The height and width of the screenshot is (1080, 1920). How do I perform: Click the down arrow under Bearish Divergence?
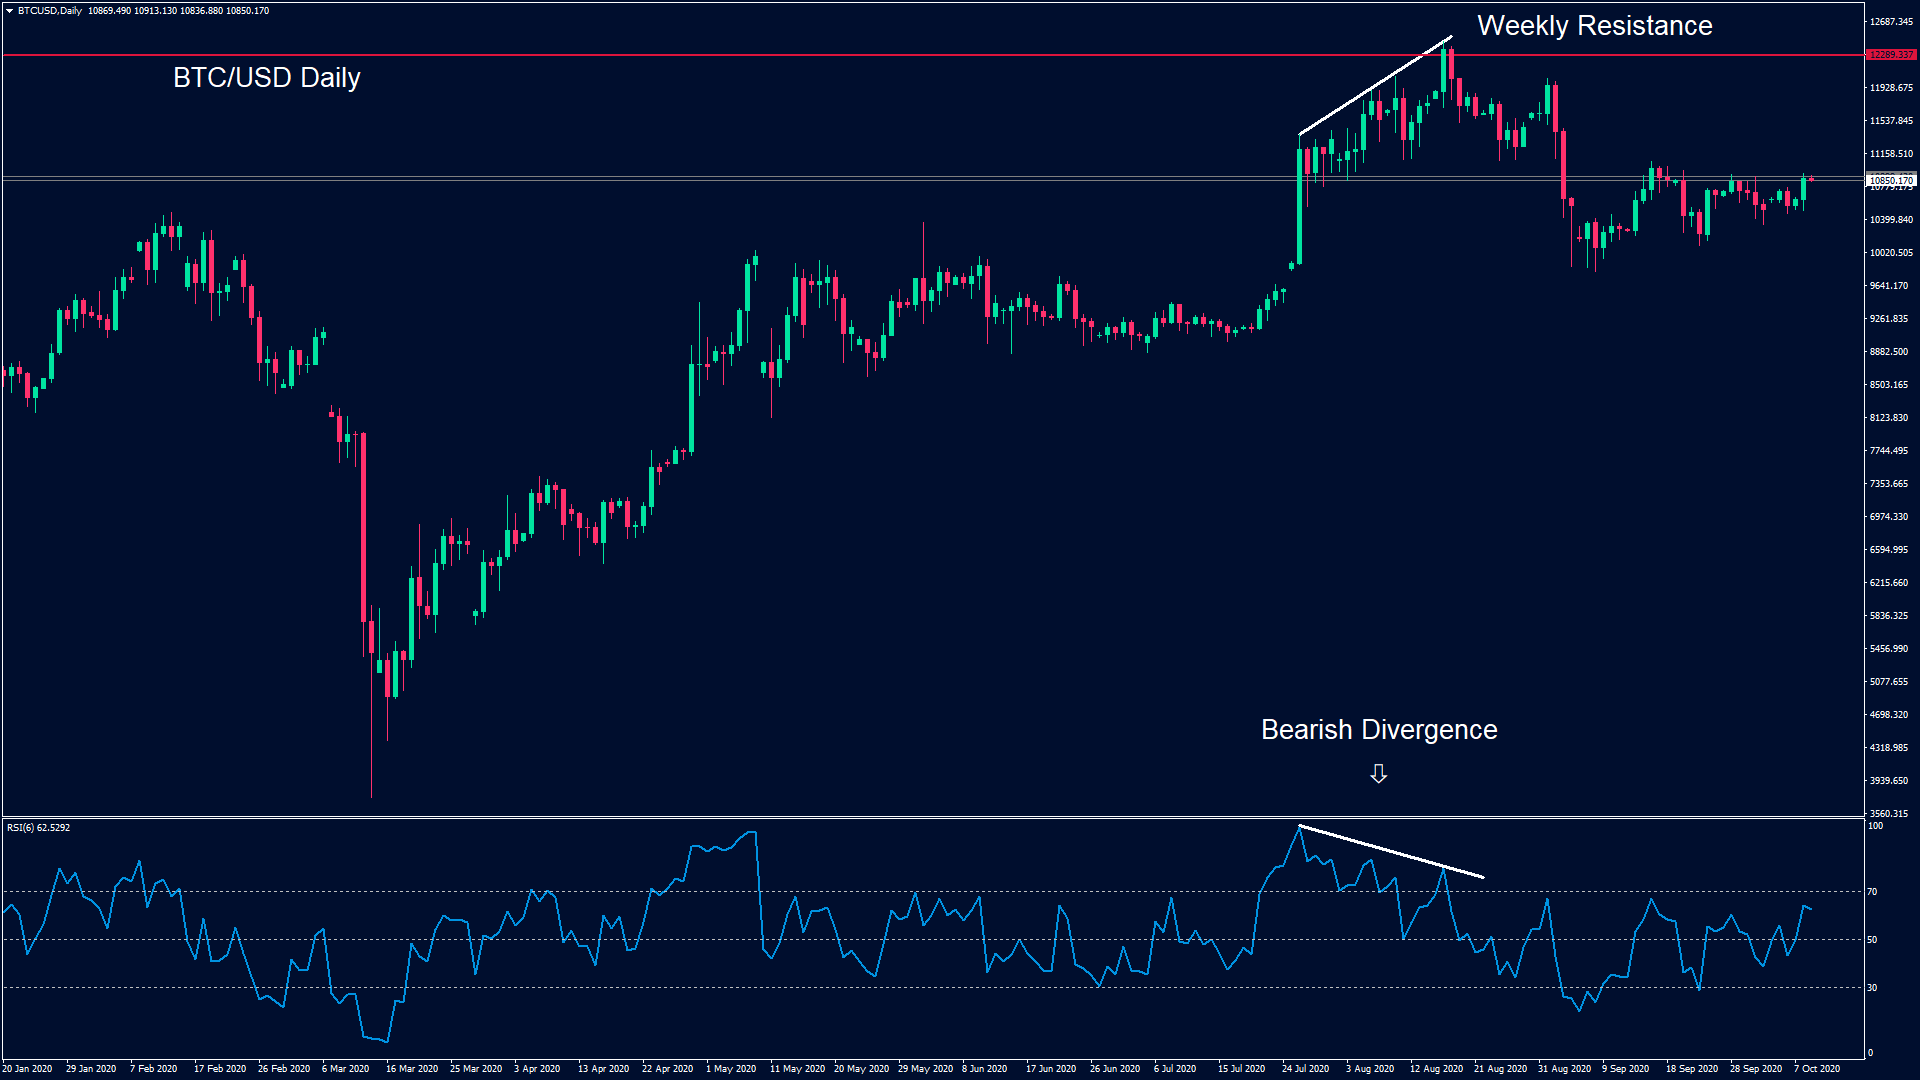click(x=1378, y=774)
